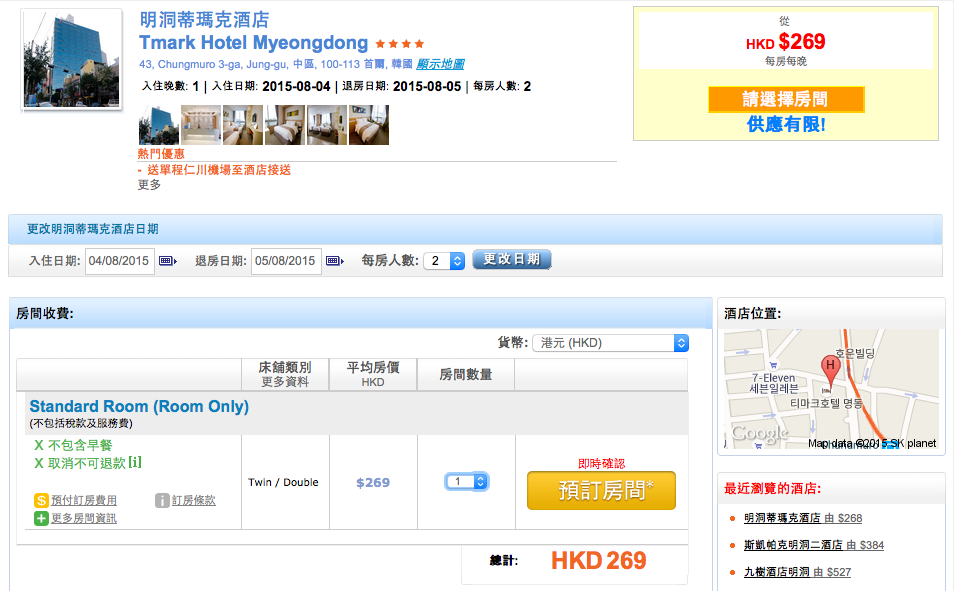Click the 訂房條款 link

click(194, 500)
